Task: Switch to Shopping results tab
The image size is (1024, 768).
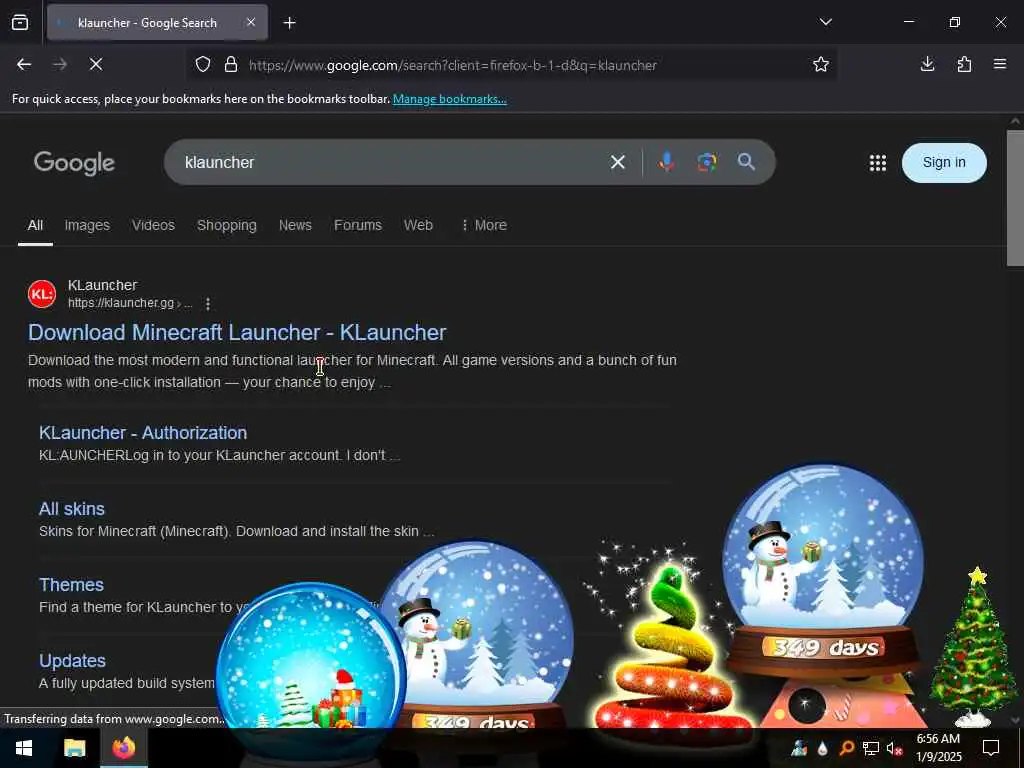Action: pos(227,225)
